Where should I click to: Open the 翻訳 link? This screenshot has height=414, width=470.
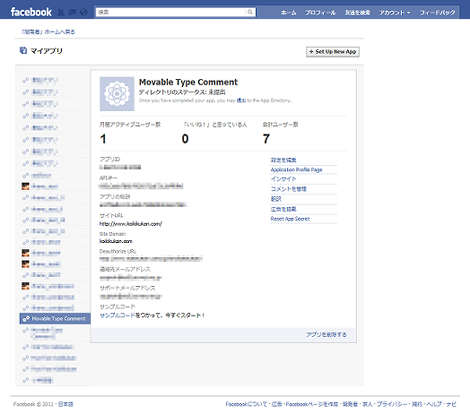click(x=276, y=199)
